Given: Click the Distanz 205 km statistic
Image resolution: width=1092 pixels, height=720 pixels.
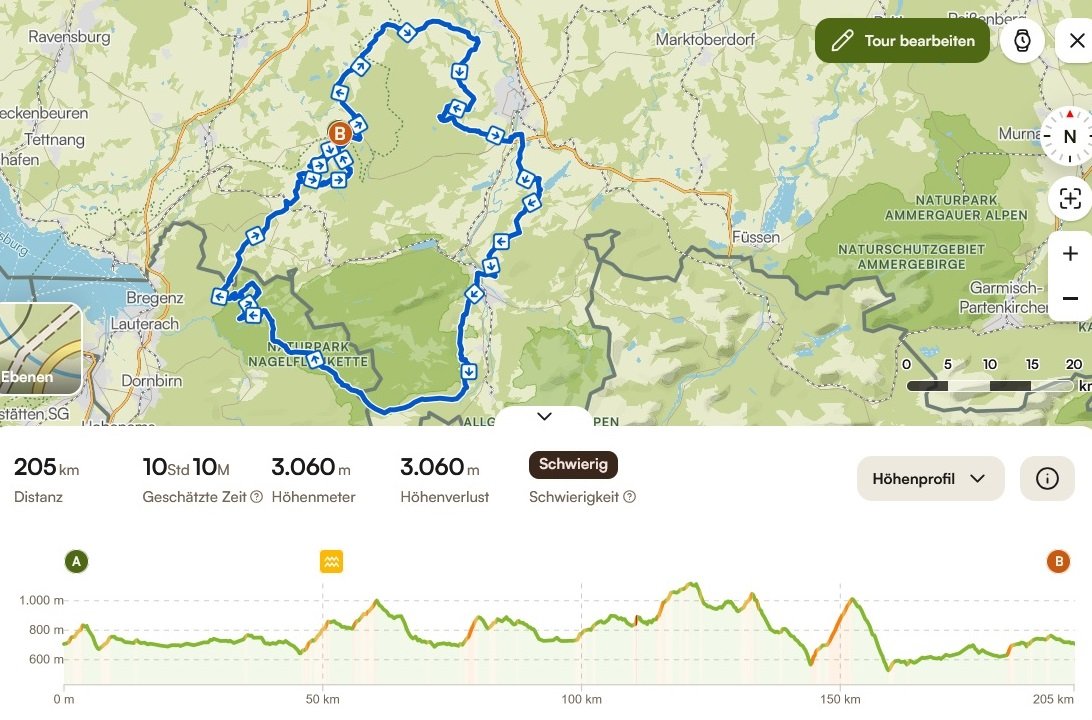Looking at the screenshot, I should point(46,478).
